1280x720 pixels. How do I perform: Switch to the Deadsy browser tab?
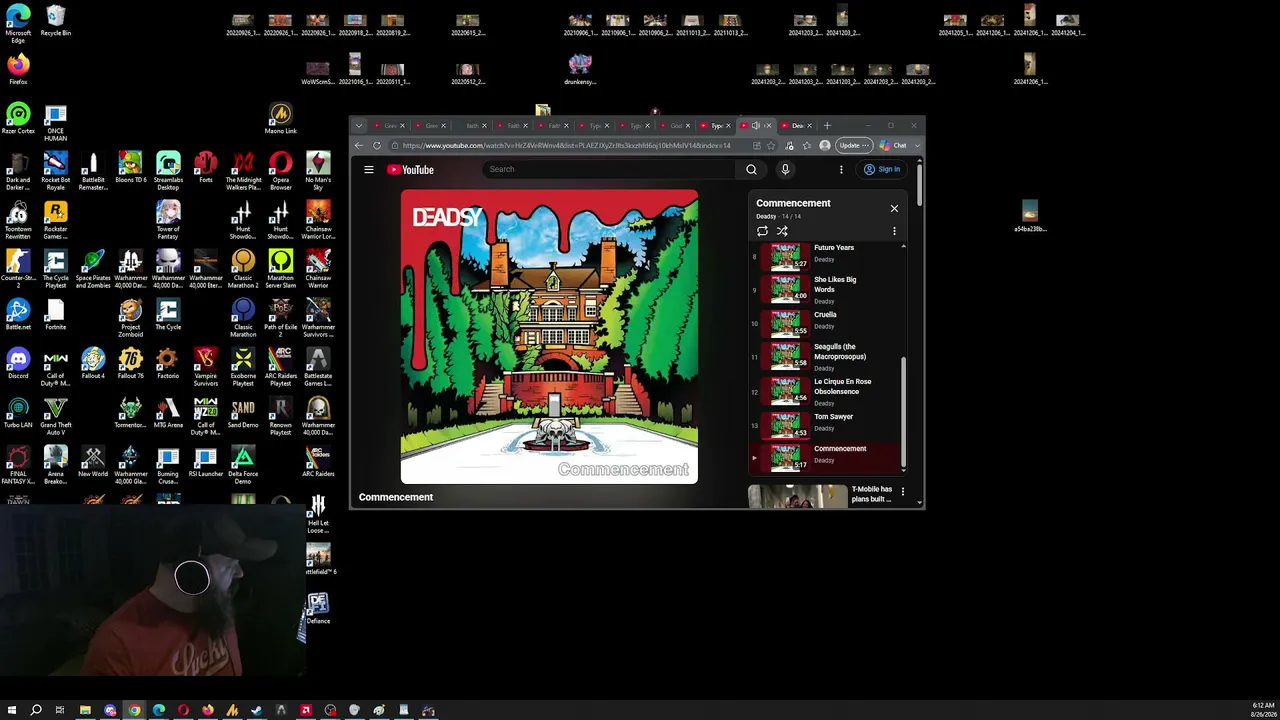click(x=797, y=126)
